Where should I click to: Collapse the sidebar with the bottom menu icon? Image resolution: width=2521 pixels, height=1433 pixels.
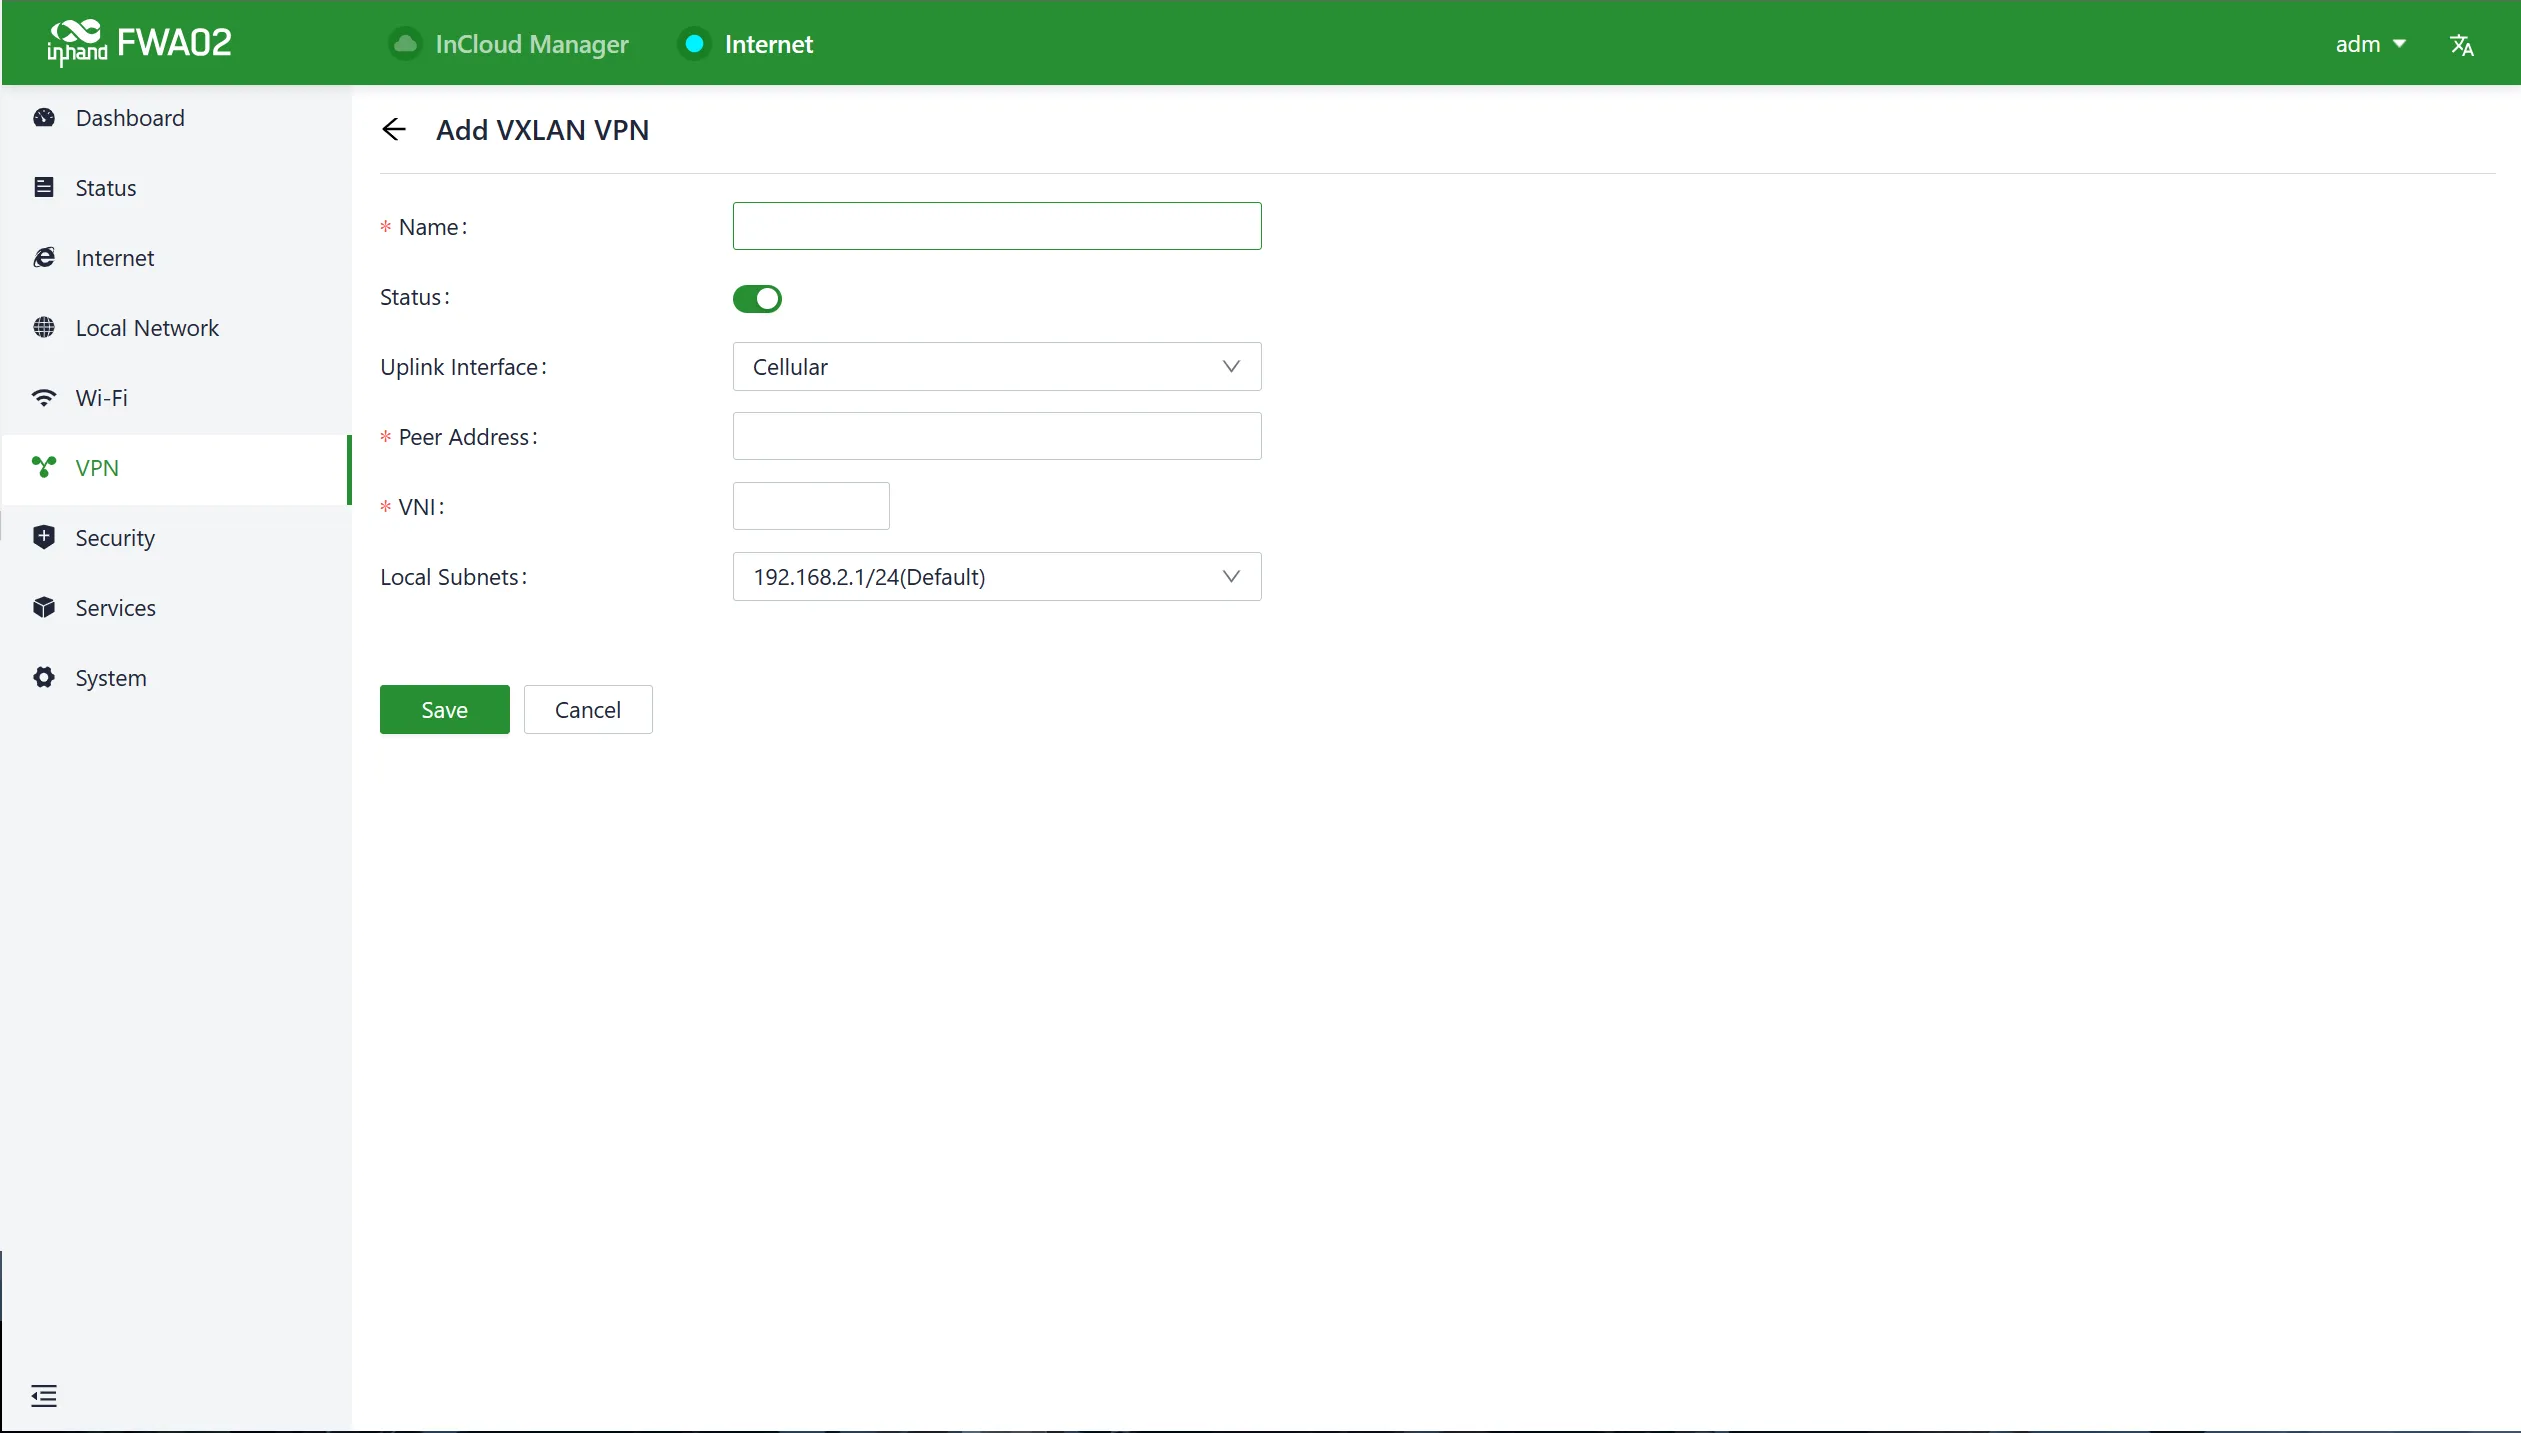point(44,1395)
